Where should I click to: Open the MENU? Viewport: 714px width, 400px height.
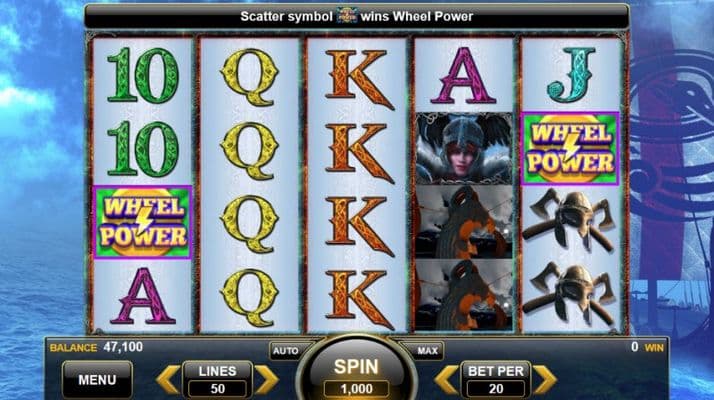[97, 379]
